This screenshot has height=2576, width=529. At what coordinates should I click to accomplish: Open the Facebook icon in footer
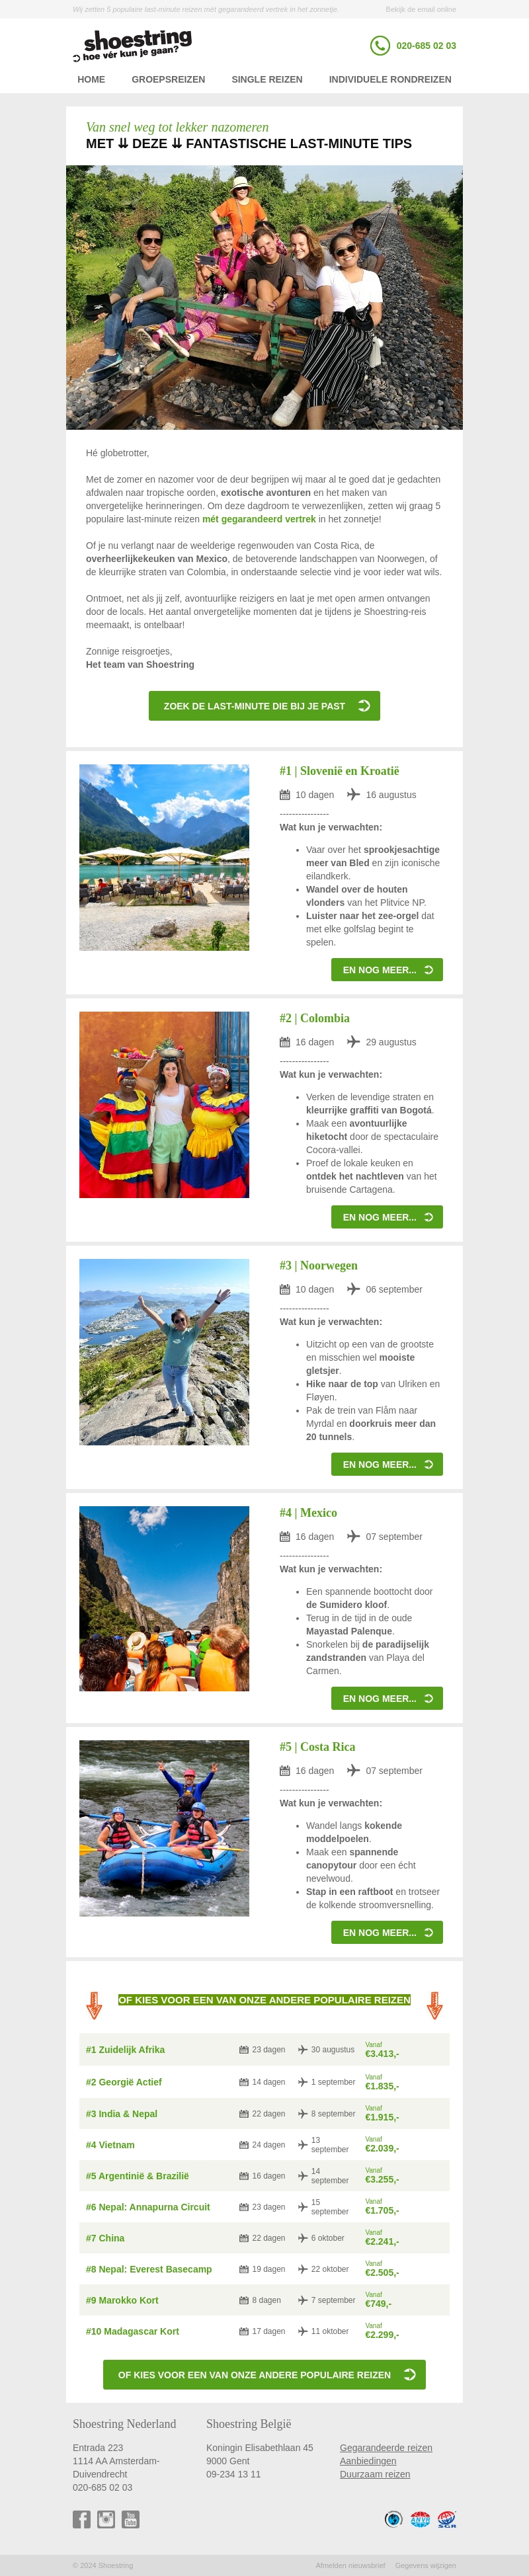click(82, 2519)
